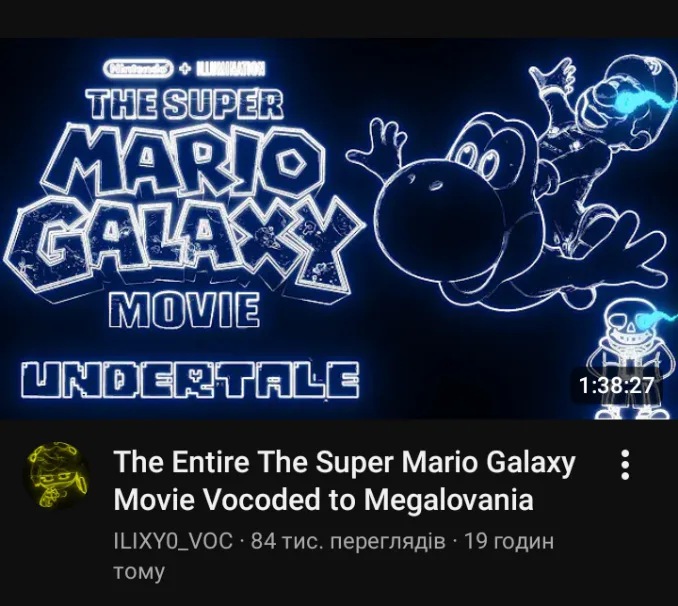Image resolution: width=678 pixels, height=606 pixels.
Task: Click THE SUPER text in the thumbnail
Action: click(x=185, y=104)
